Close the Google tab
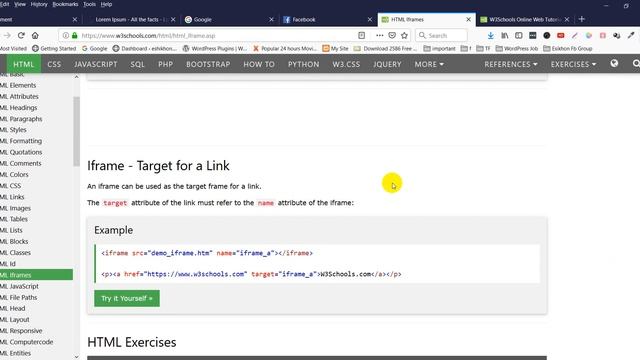 [x=271, y=19]
